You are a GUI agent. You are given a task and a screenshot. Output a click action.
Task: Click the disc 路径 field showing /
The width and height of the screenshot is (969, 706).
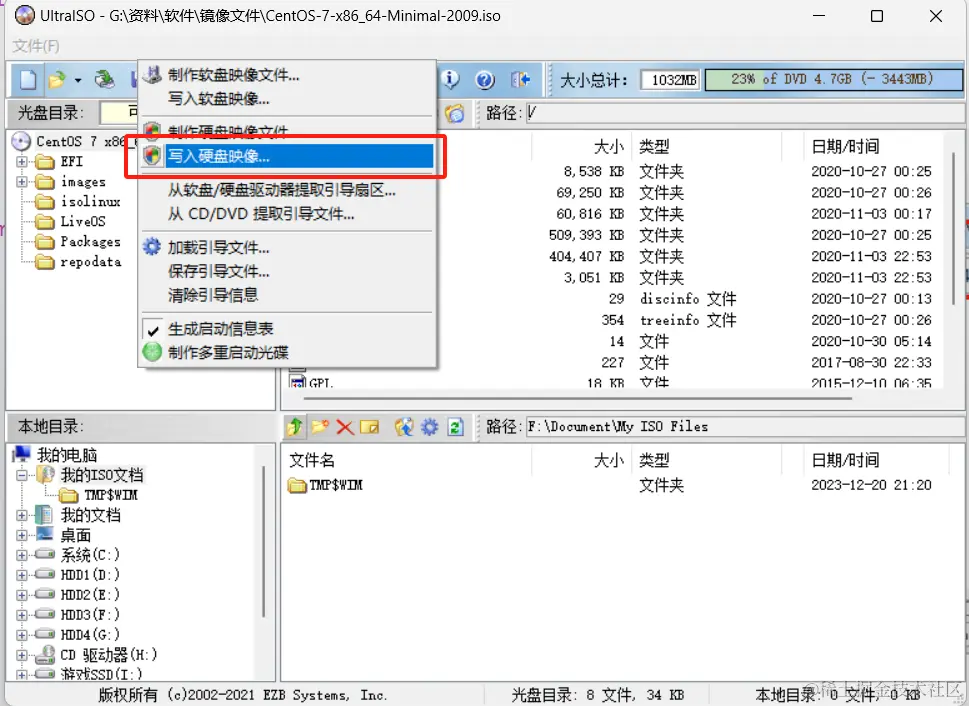point(745,113)
